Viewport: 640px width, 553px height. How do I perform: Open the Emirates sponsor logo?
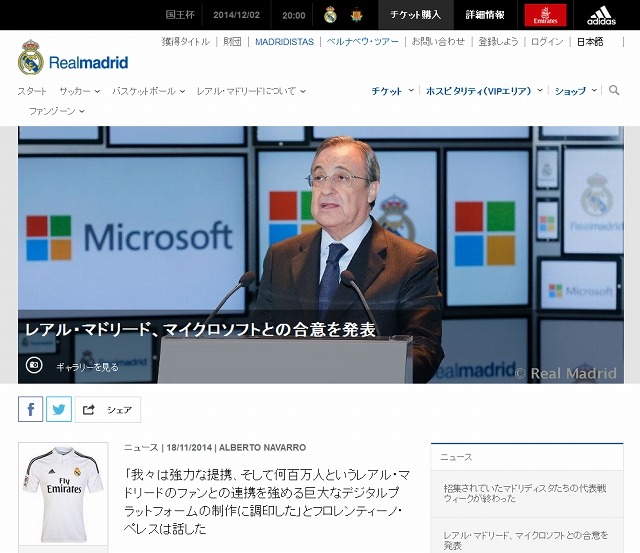tap(545, 15)
